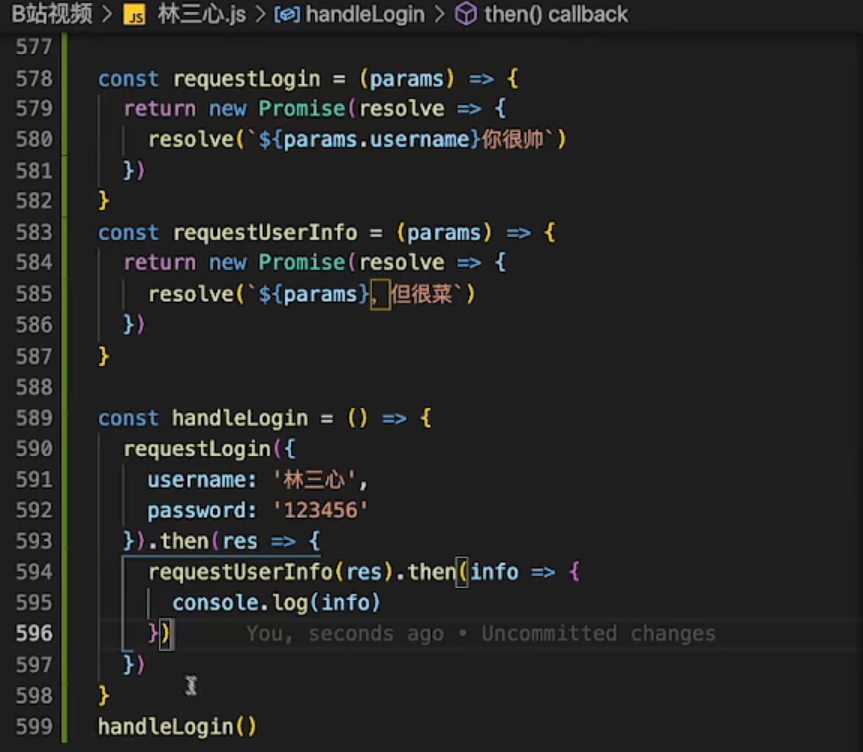Image resolution: width=863 pixels, height=752 pixels.
Task: Click the JS file icon in breadcrumb
Action: pyautogui.click(x=134, y=15)
